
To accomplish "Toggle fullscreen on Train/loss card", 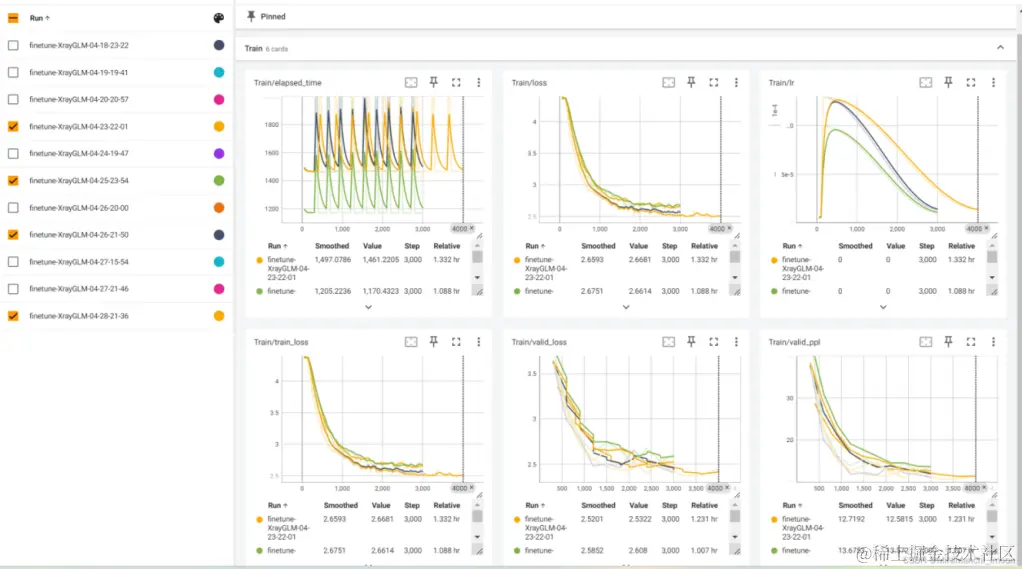I will pyautogui.click(x=714, y=82).
